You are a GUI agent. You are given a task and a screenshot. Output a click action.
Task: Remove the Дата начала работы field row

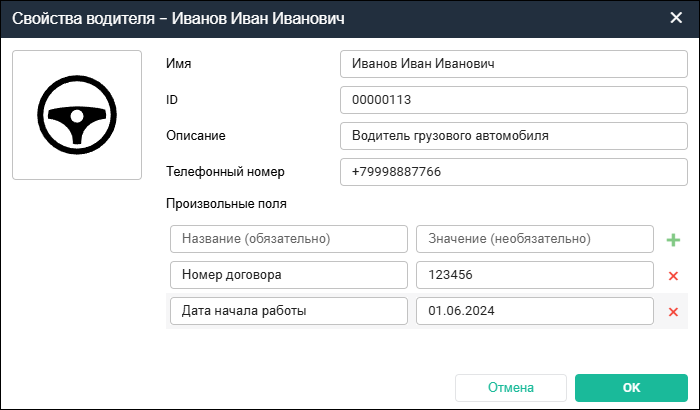point(673,312)
